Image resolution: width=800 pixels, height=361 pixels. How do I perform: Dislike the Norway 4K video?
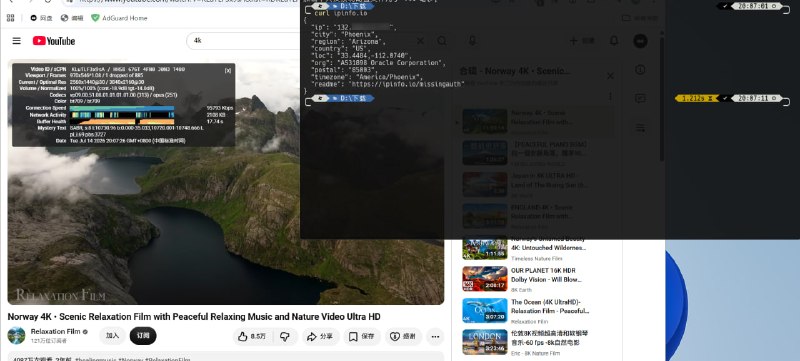coord(285,337)
